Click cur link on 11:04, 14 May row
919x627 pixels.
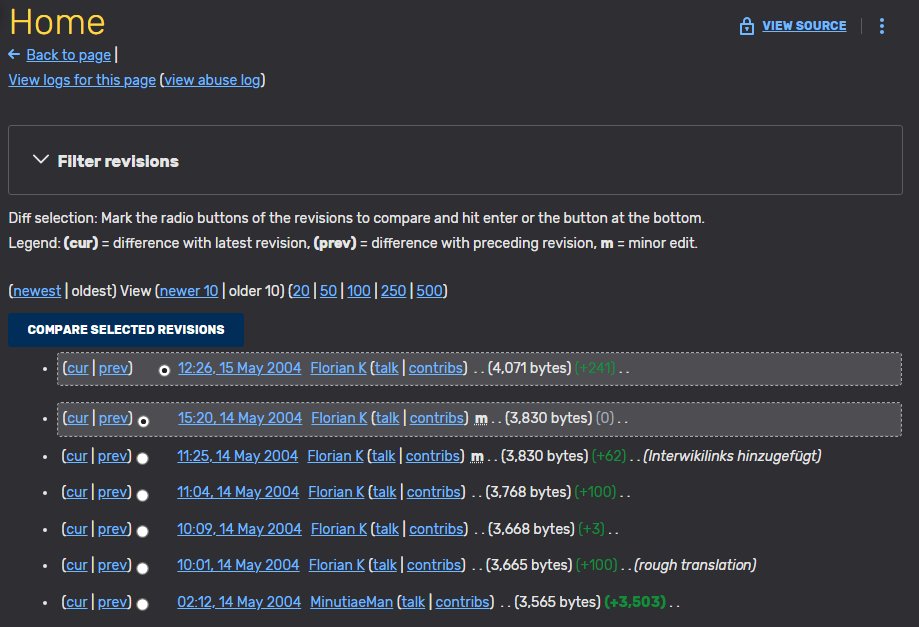77,492
